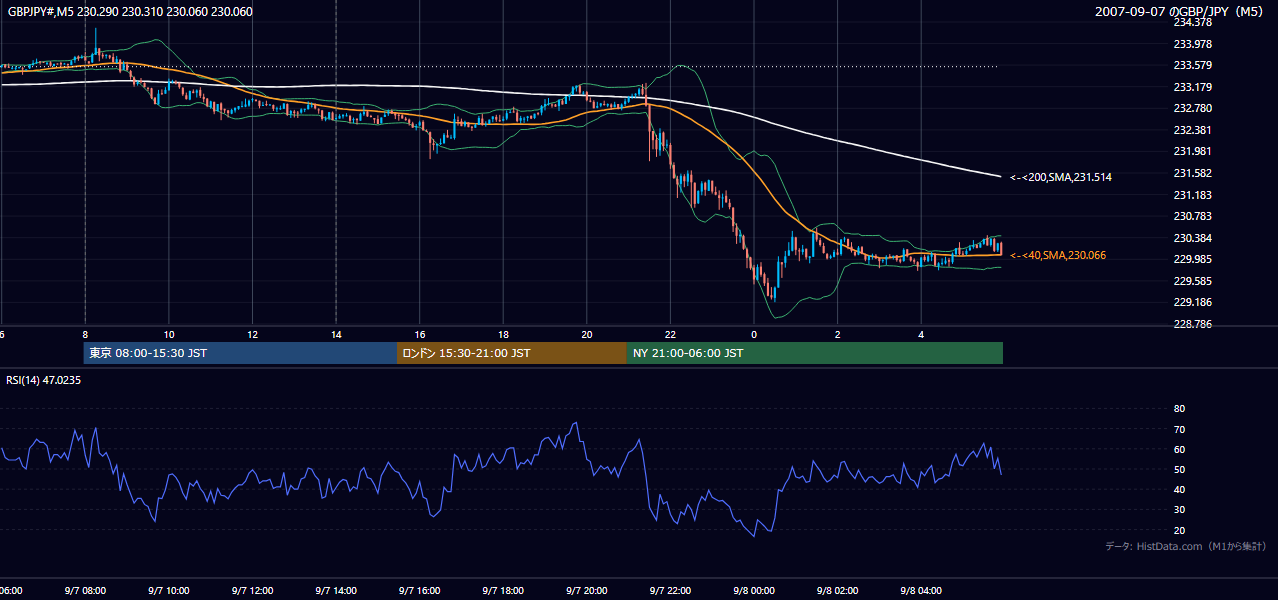Click hour label 16 under price chart

click(x=420, y=335)
